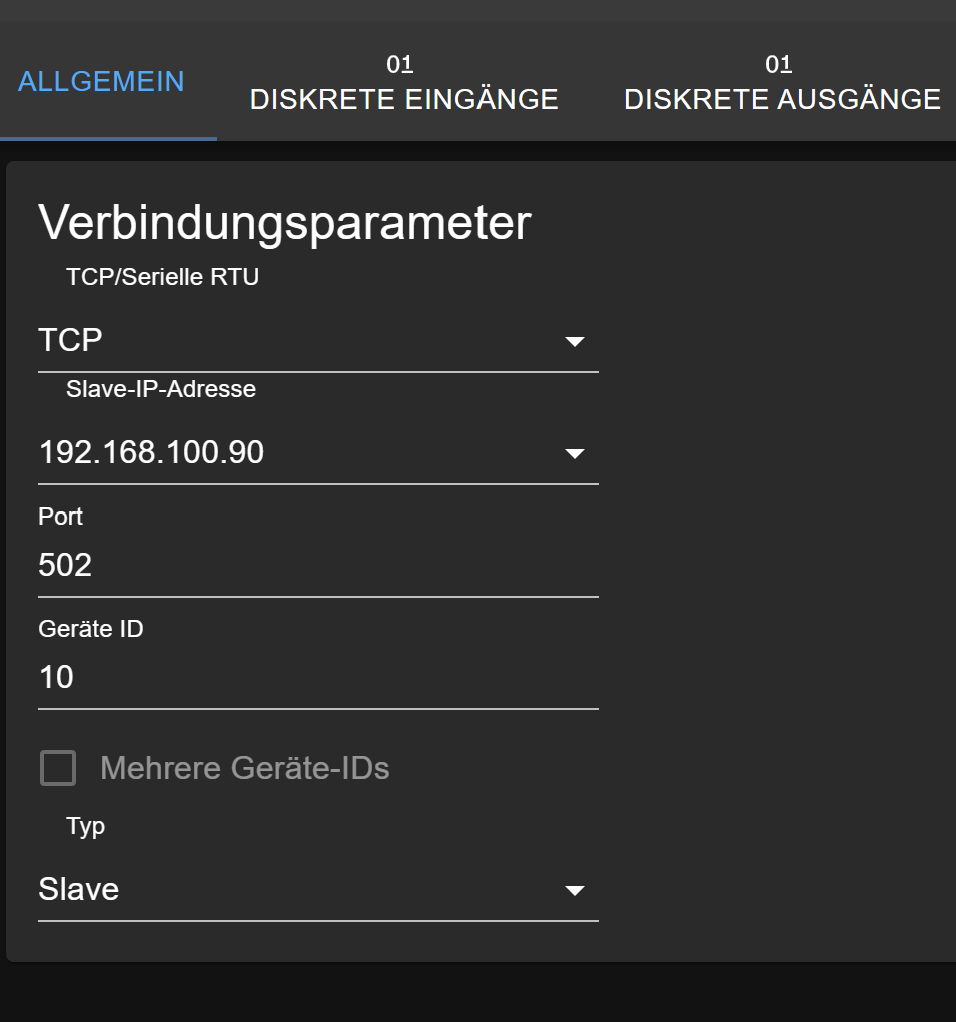Click the TCP/Serielle RTU dropdown arrow

(574, 342)
